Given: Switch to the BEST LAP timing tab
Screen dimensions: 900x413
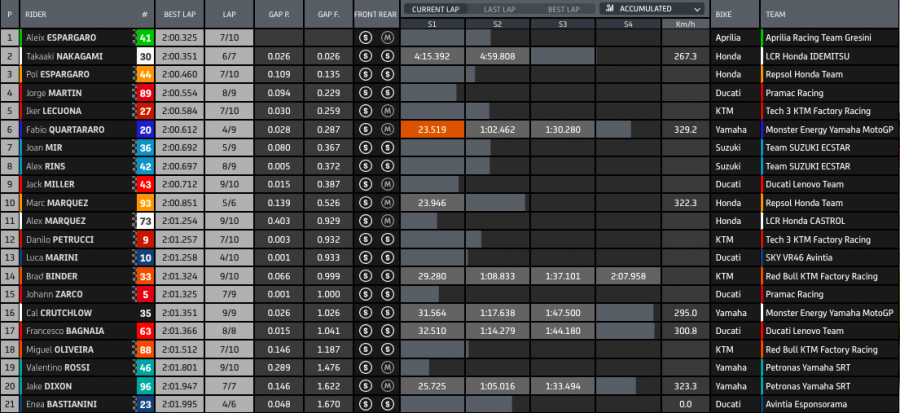Looking at the screenshot, I should (x=563, y=9).
